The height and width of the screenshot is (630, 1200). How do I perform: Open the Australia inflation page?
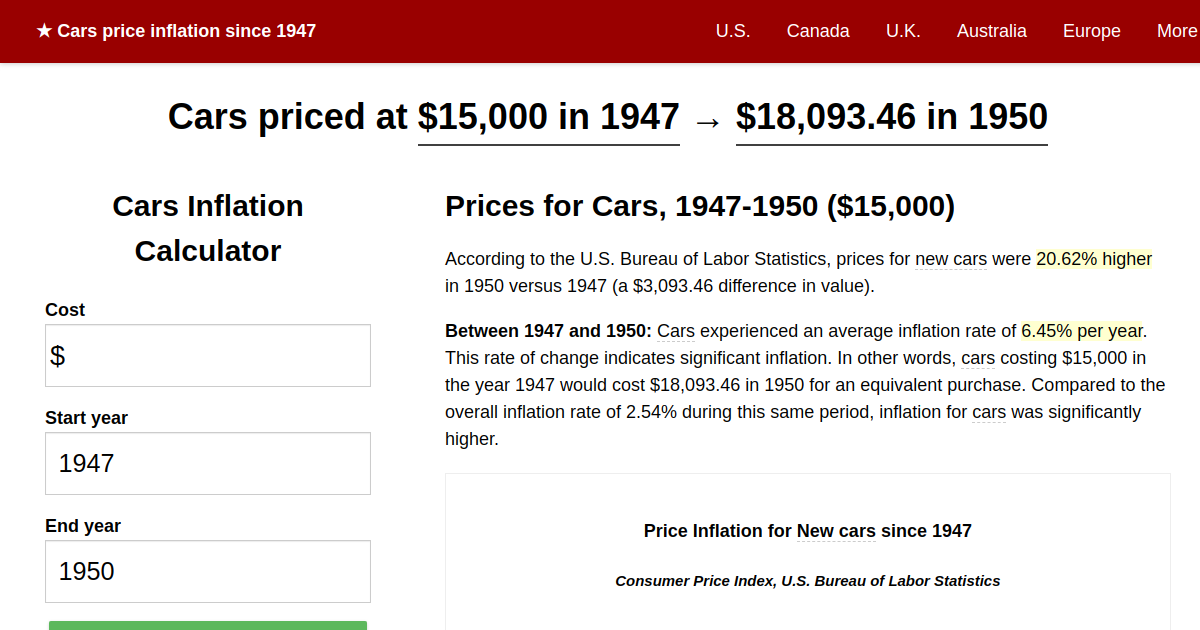991,31
